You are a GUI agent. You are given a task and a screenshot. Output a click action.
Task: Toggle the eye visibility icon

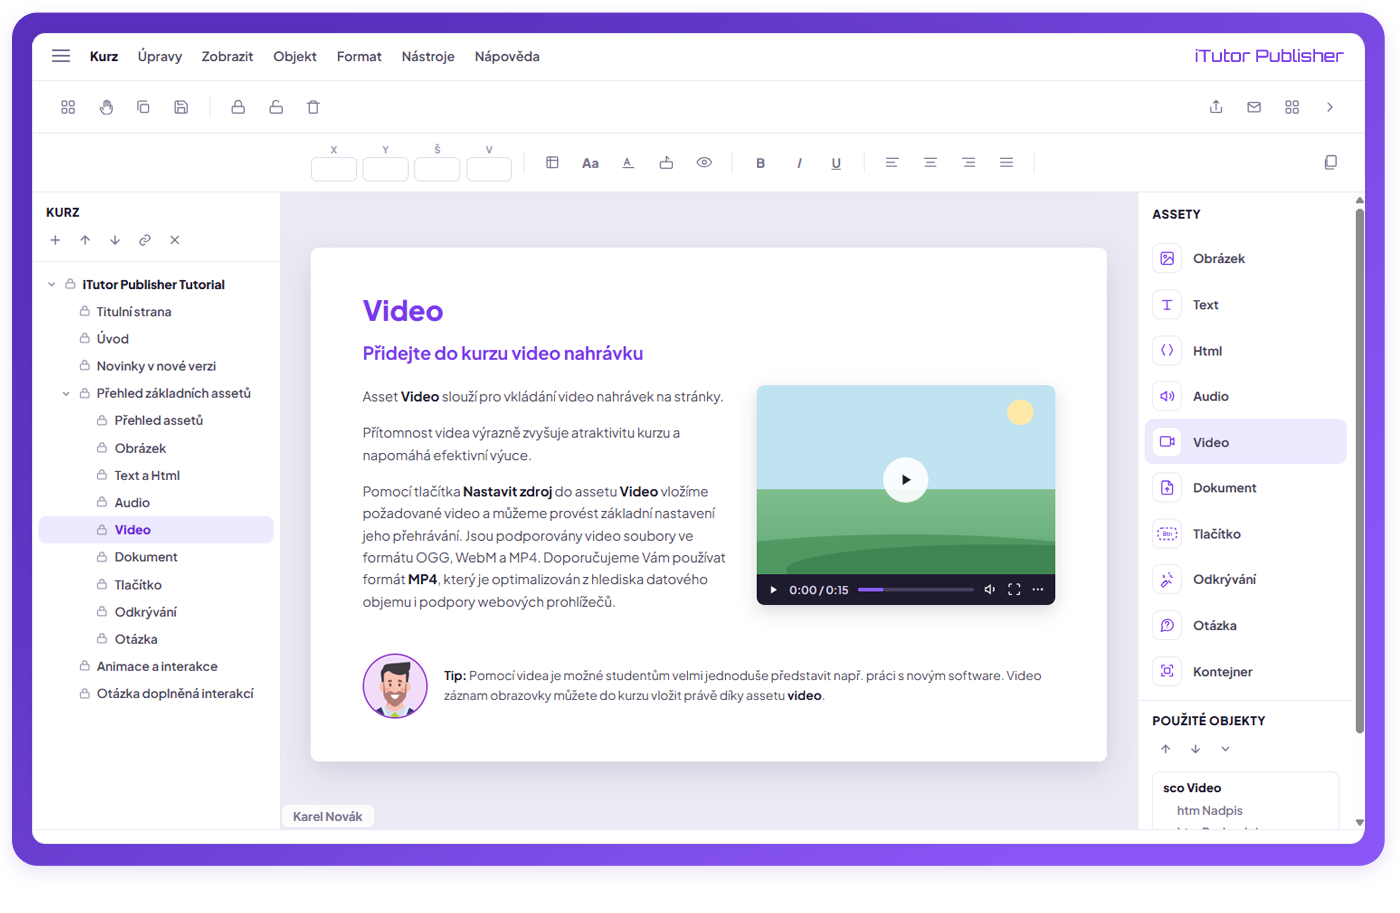pos(704,162)
